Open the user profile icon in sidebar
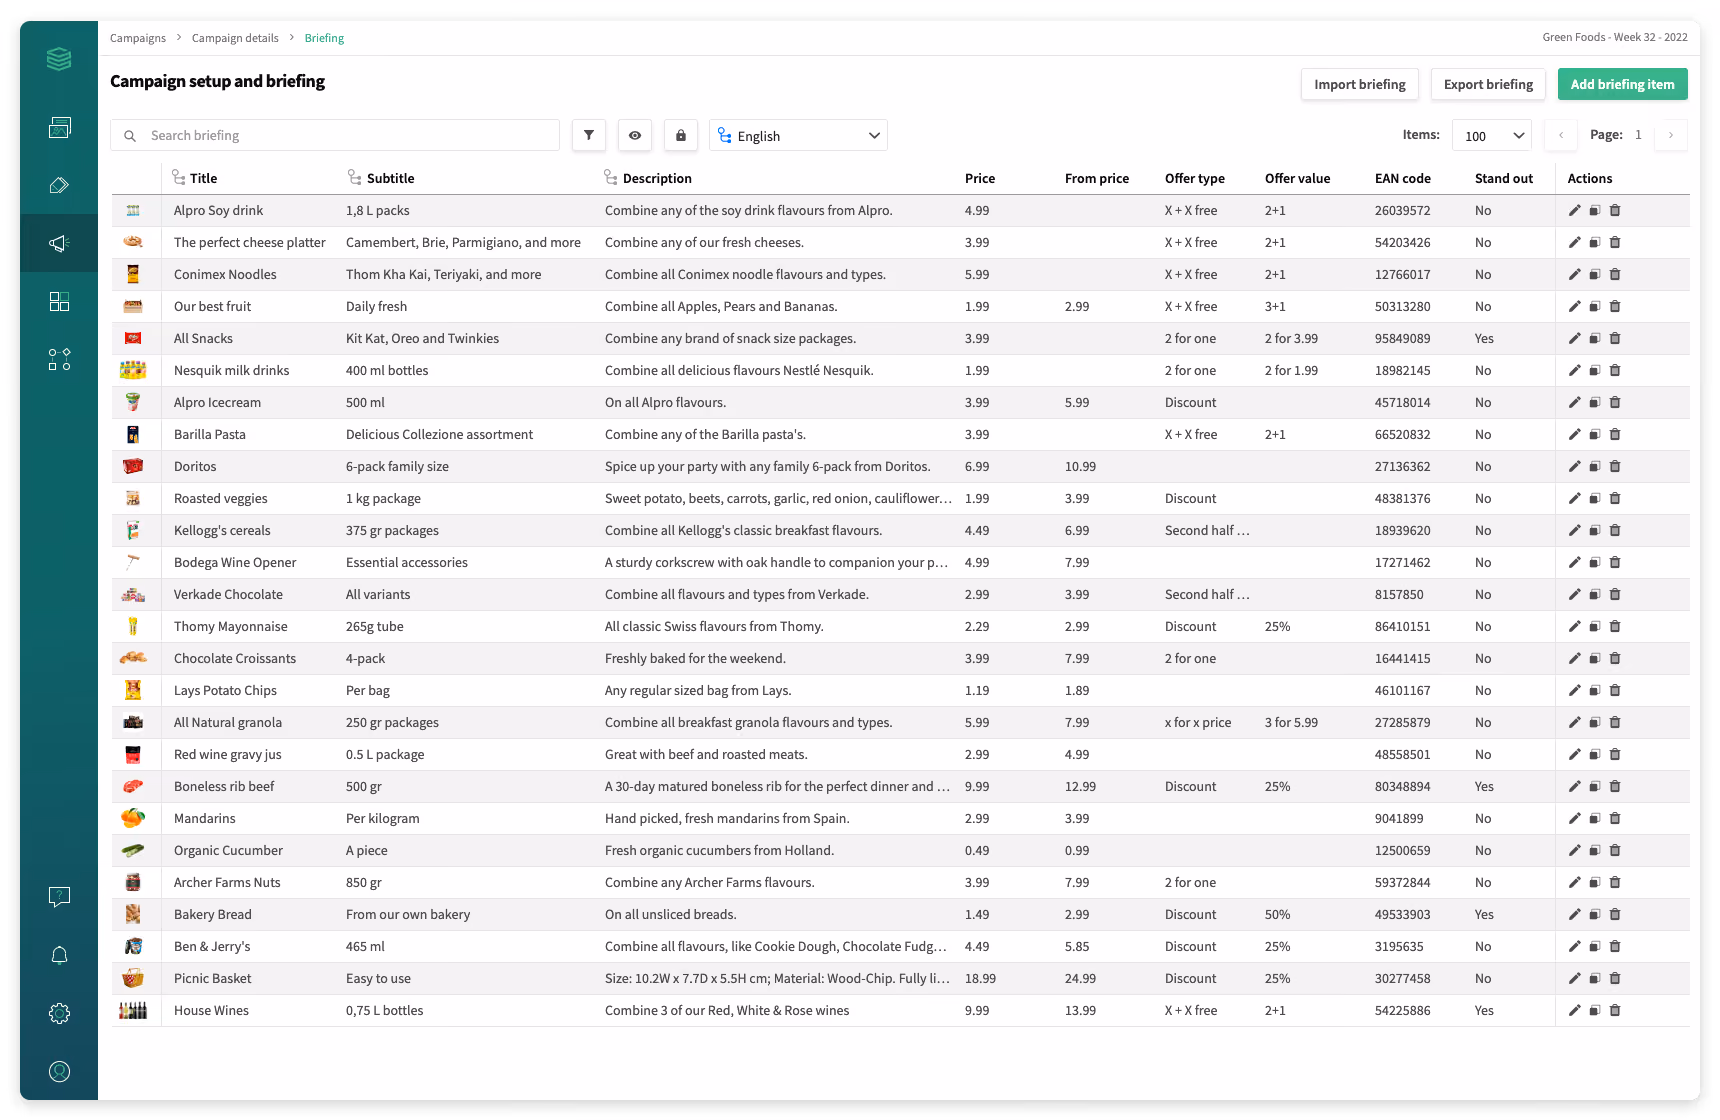Image resolution: width=1720 pixels, height=1120 pixels. pos(59,1071)
